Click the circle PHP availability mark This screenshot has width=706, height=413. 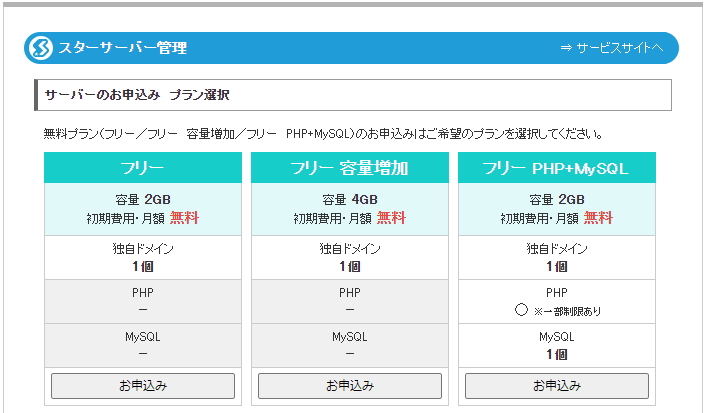pos(521,310)
